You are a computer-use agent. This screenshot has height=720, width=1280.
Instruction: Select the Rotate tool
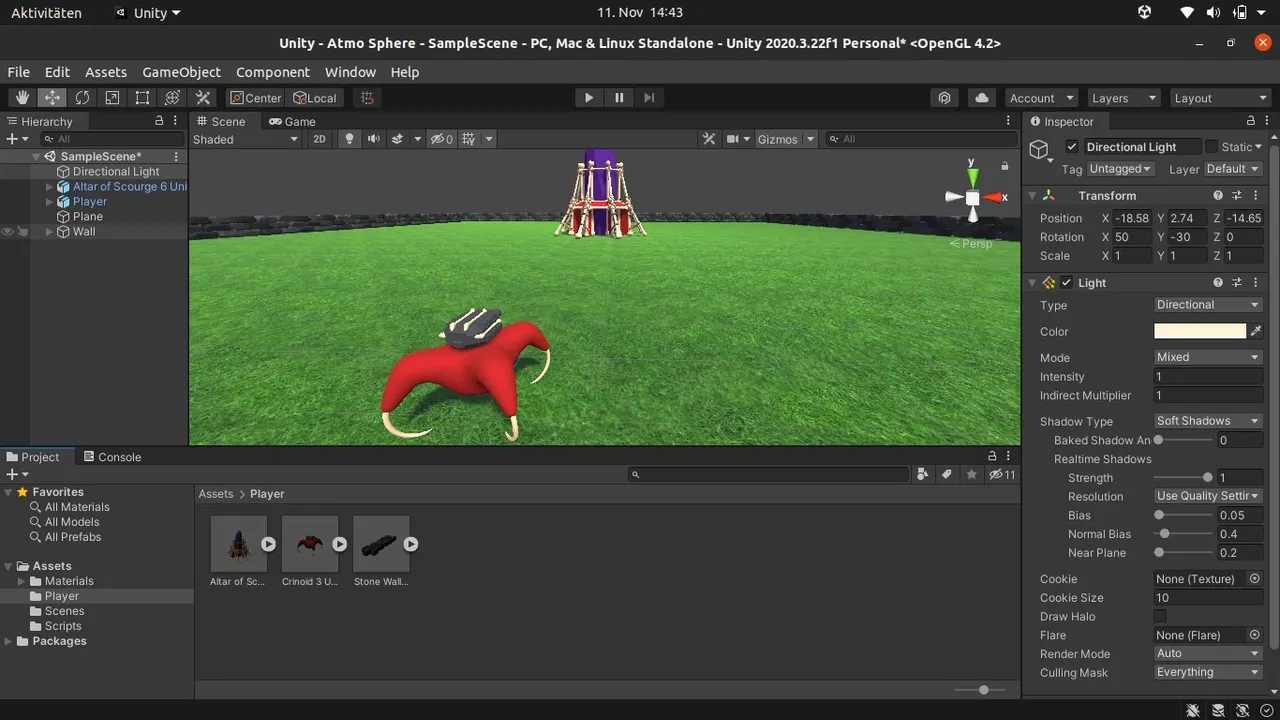tap(82, 98)
